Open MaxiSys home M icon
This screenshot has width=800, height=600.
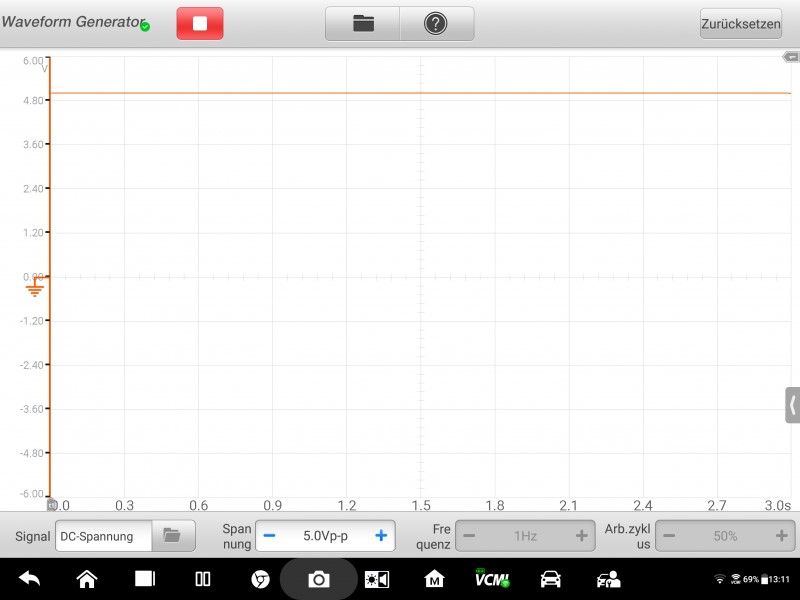(x=434, y=579)
